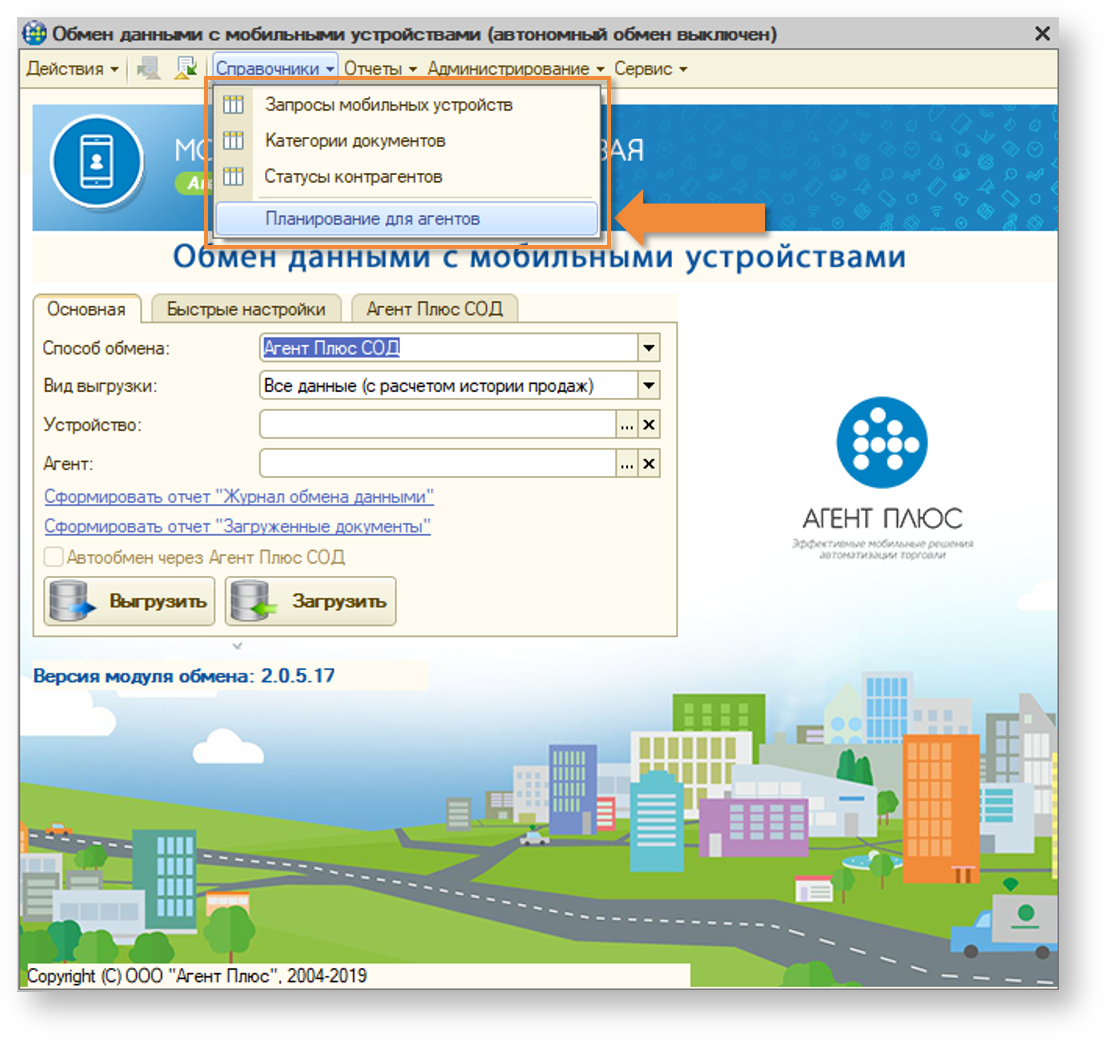The height and width of the screenshot is (1040, 1107).
Task: Click table icon beside Статусы контрагентов
Action: point(233,177)
